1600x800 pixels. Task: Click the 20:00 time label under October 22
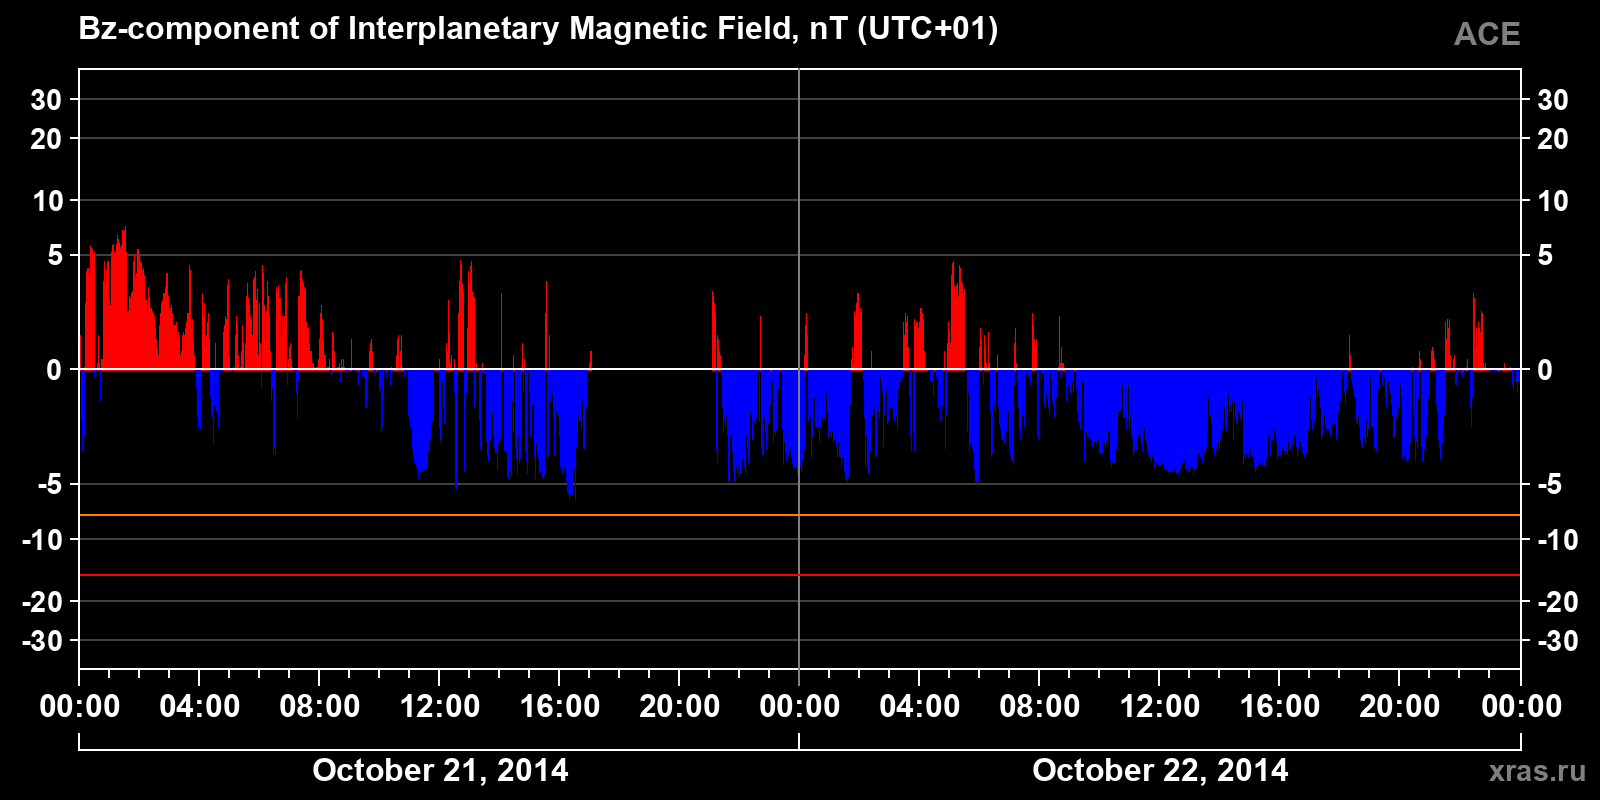[1400, 706]
